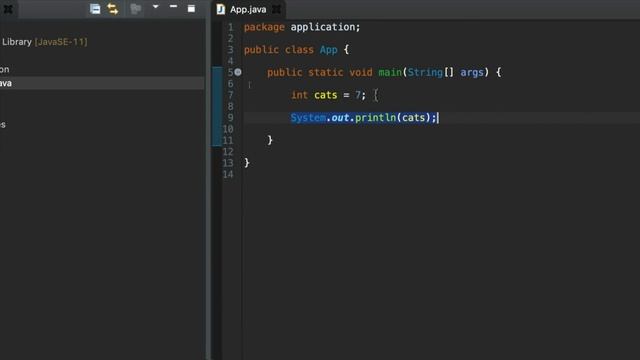Open the explorer View Menu triangle
The image size is (640, 360).
point(156,7)
